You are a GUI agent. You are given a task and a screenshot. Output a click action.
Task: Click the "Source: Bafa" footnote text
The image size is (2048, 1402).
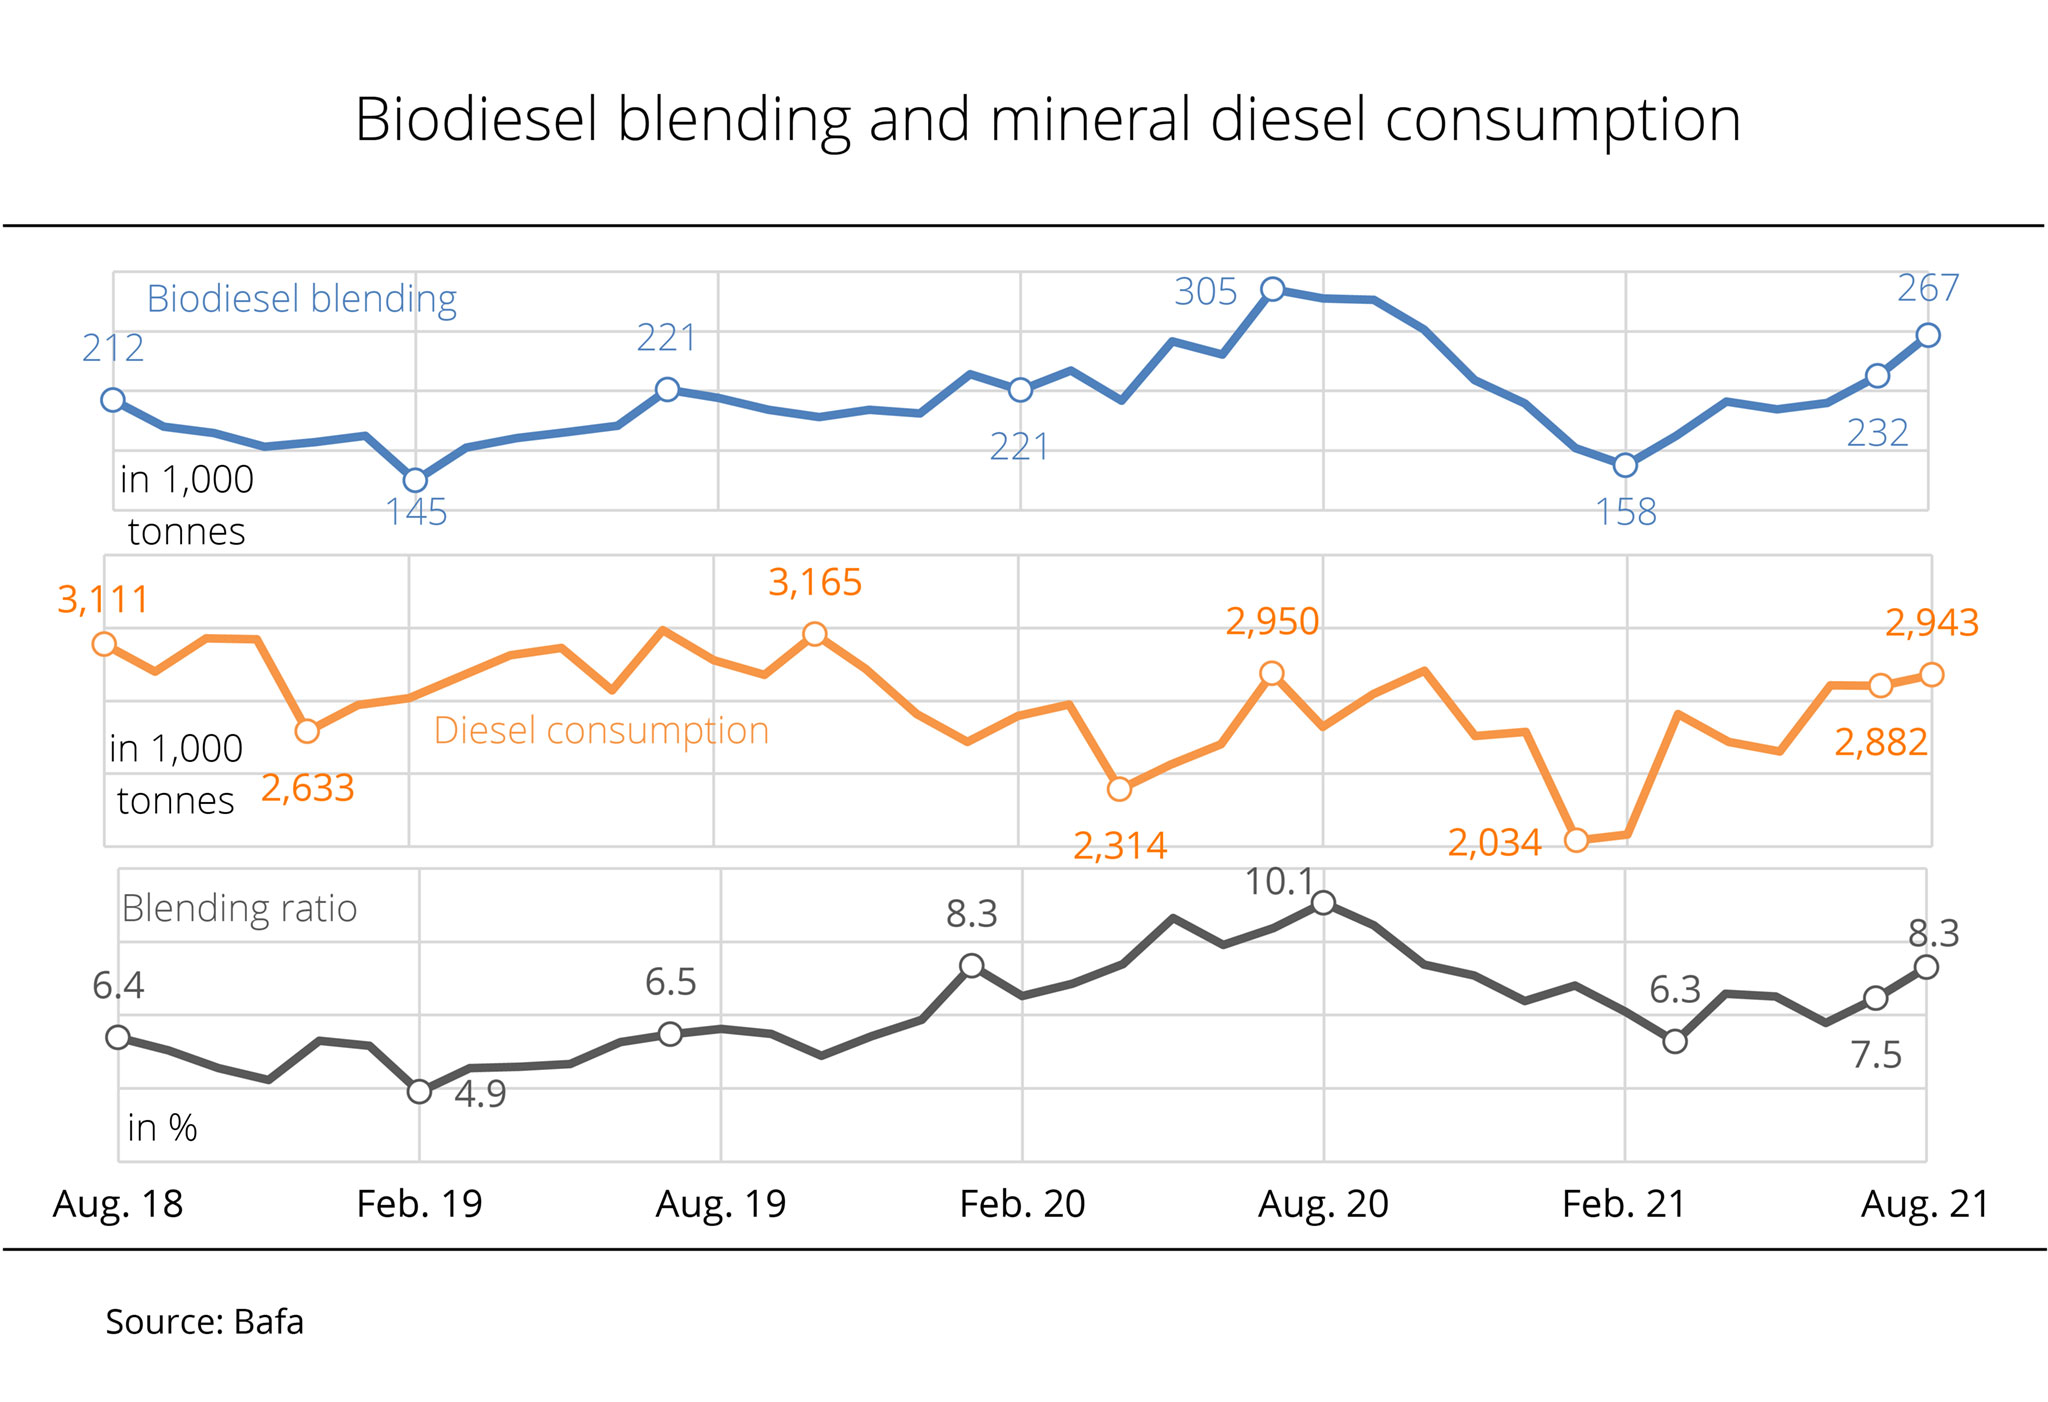coord(204,1322)
